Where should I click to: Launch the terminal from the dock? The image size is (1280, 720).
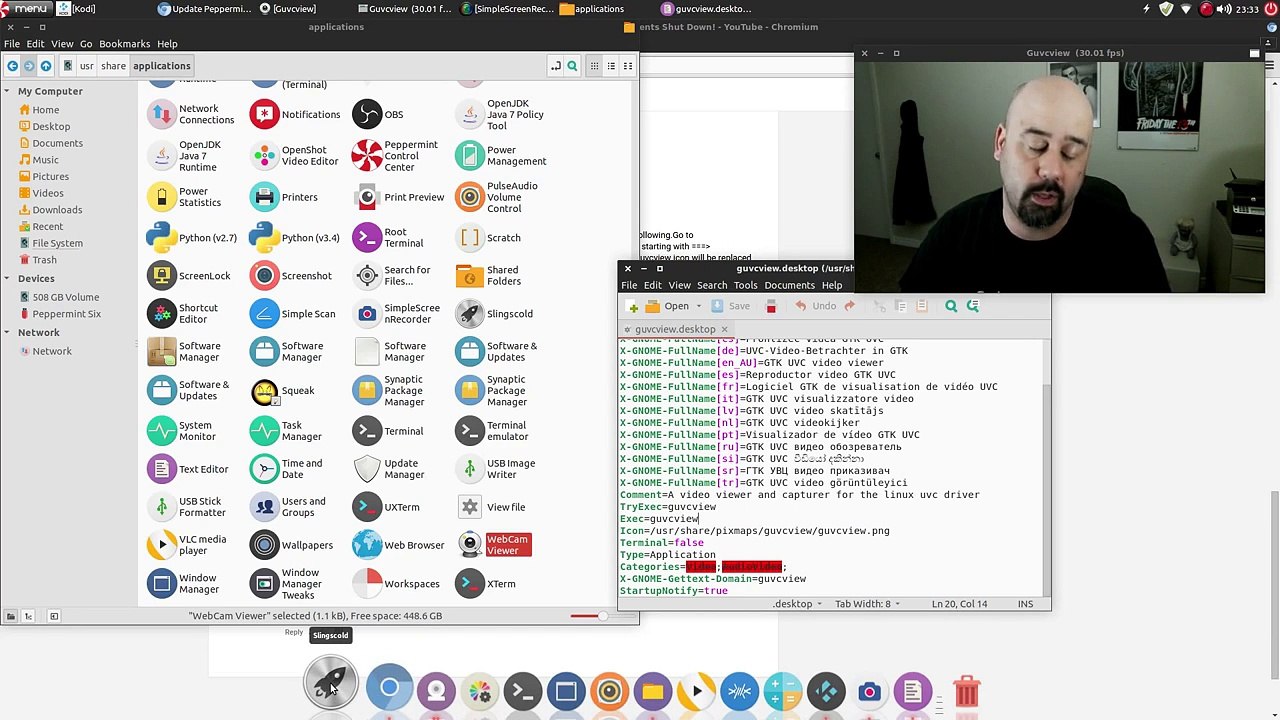point(522,691)
